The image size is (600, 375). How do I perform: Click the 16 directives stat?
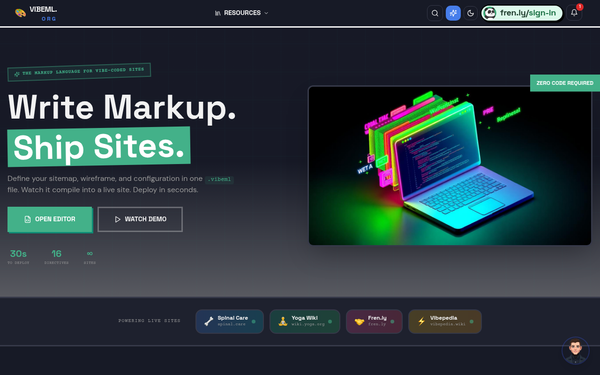(x=56, y=257)
